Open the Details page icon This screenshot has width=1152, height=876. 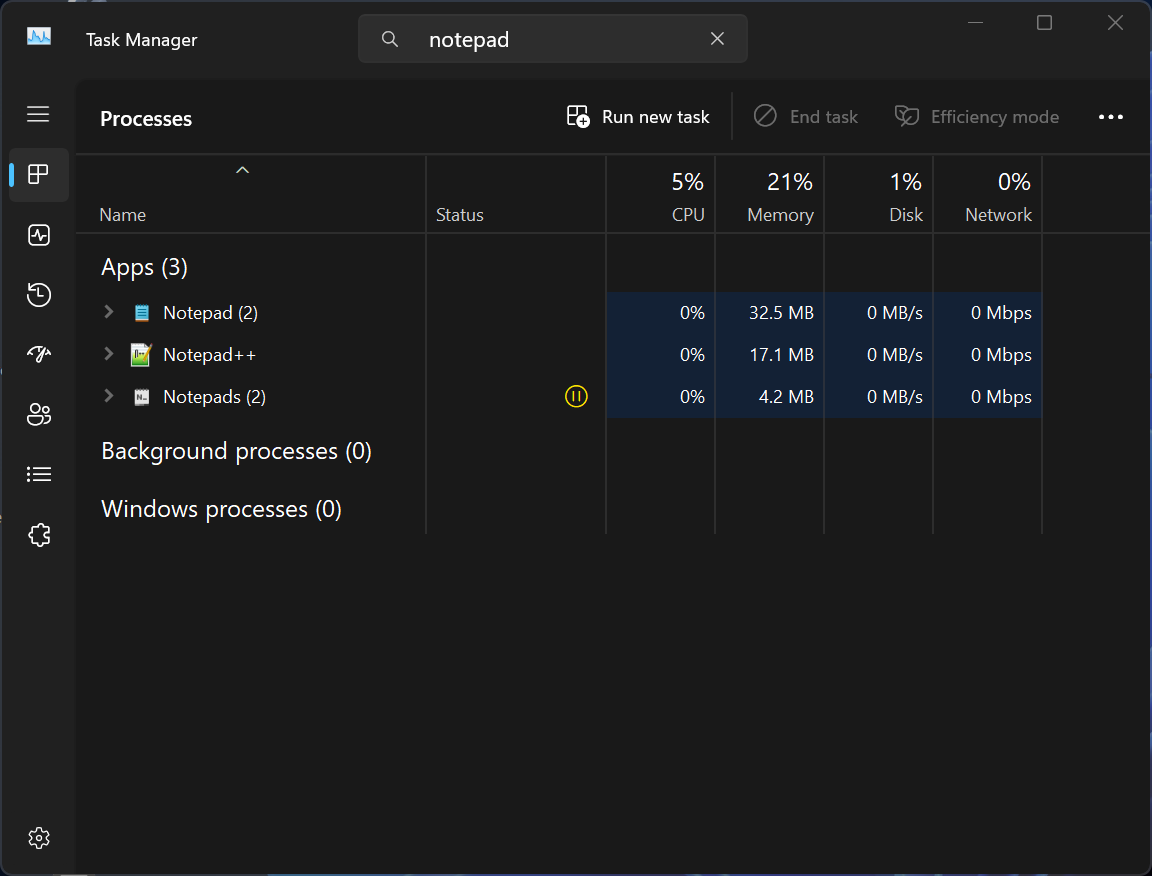pos(38,474)
